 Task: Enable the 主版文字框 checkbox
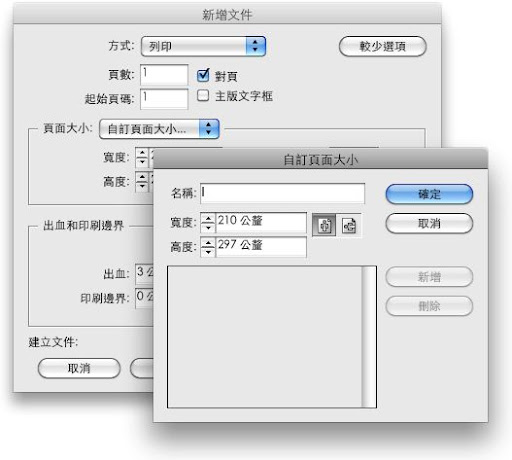(203, 96)
